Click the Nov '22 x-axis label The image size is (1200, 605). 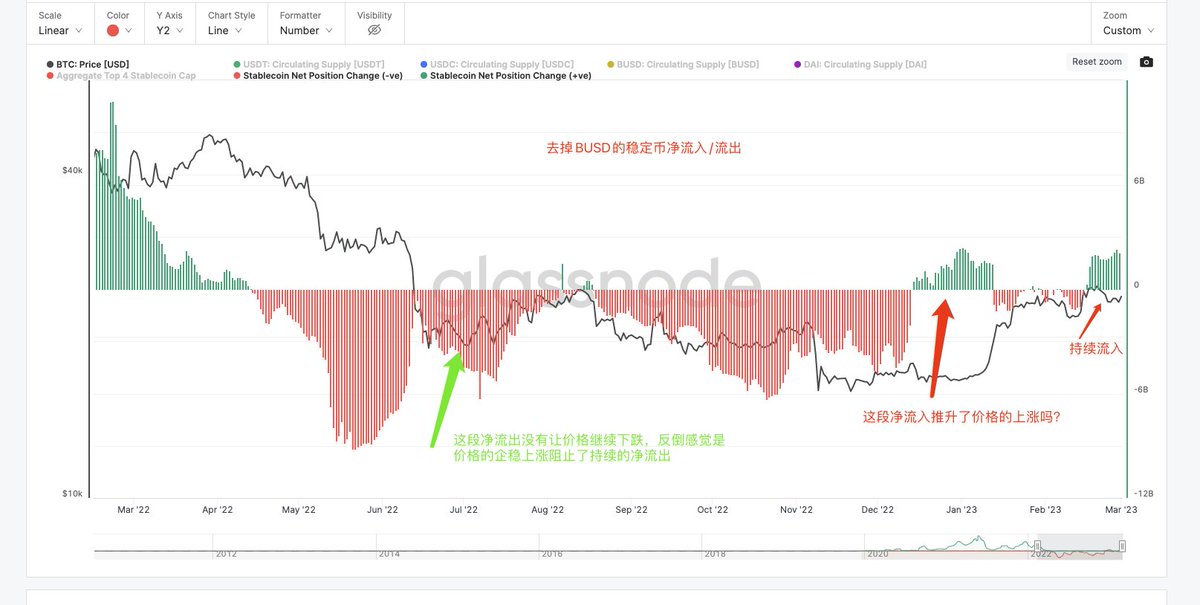tap(796, 510)
